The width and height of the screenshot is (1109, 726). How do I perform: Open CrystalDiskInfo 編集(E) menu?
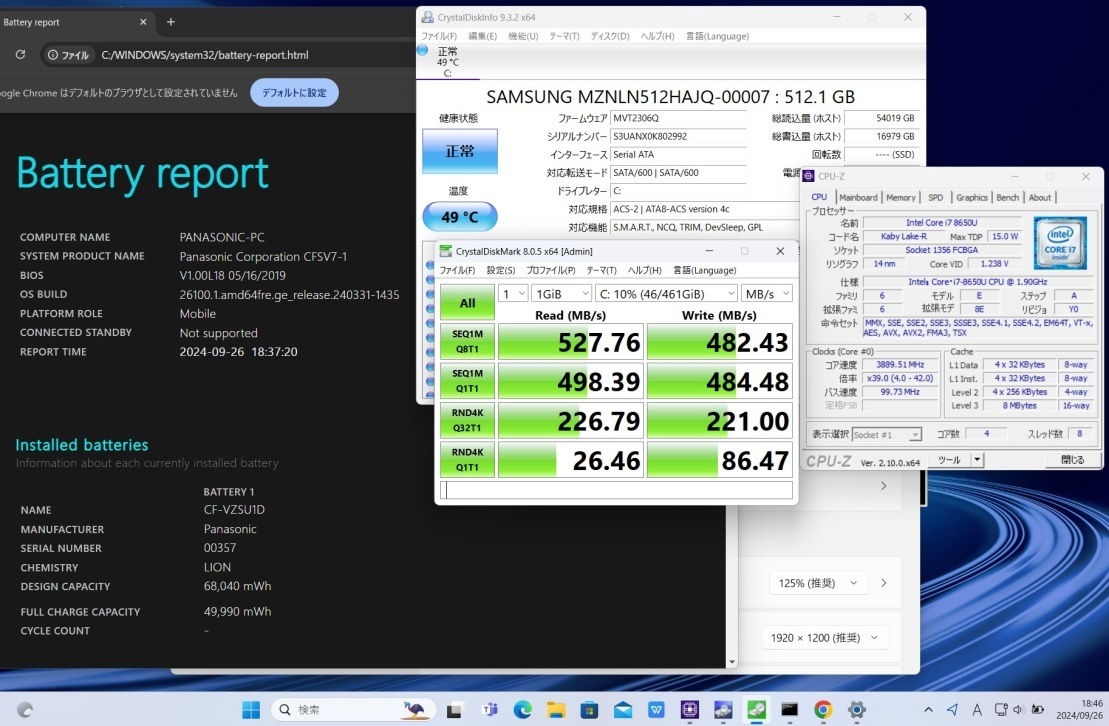[x=482, y=36]
